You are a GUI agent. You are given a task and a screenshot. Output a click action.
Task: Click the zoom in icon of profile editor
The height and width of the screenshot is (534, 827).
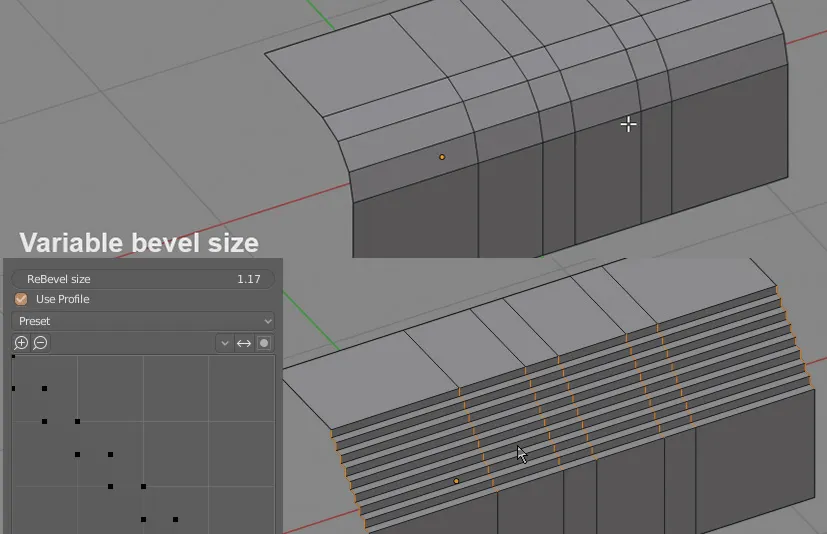(x=21, y=343)
